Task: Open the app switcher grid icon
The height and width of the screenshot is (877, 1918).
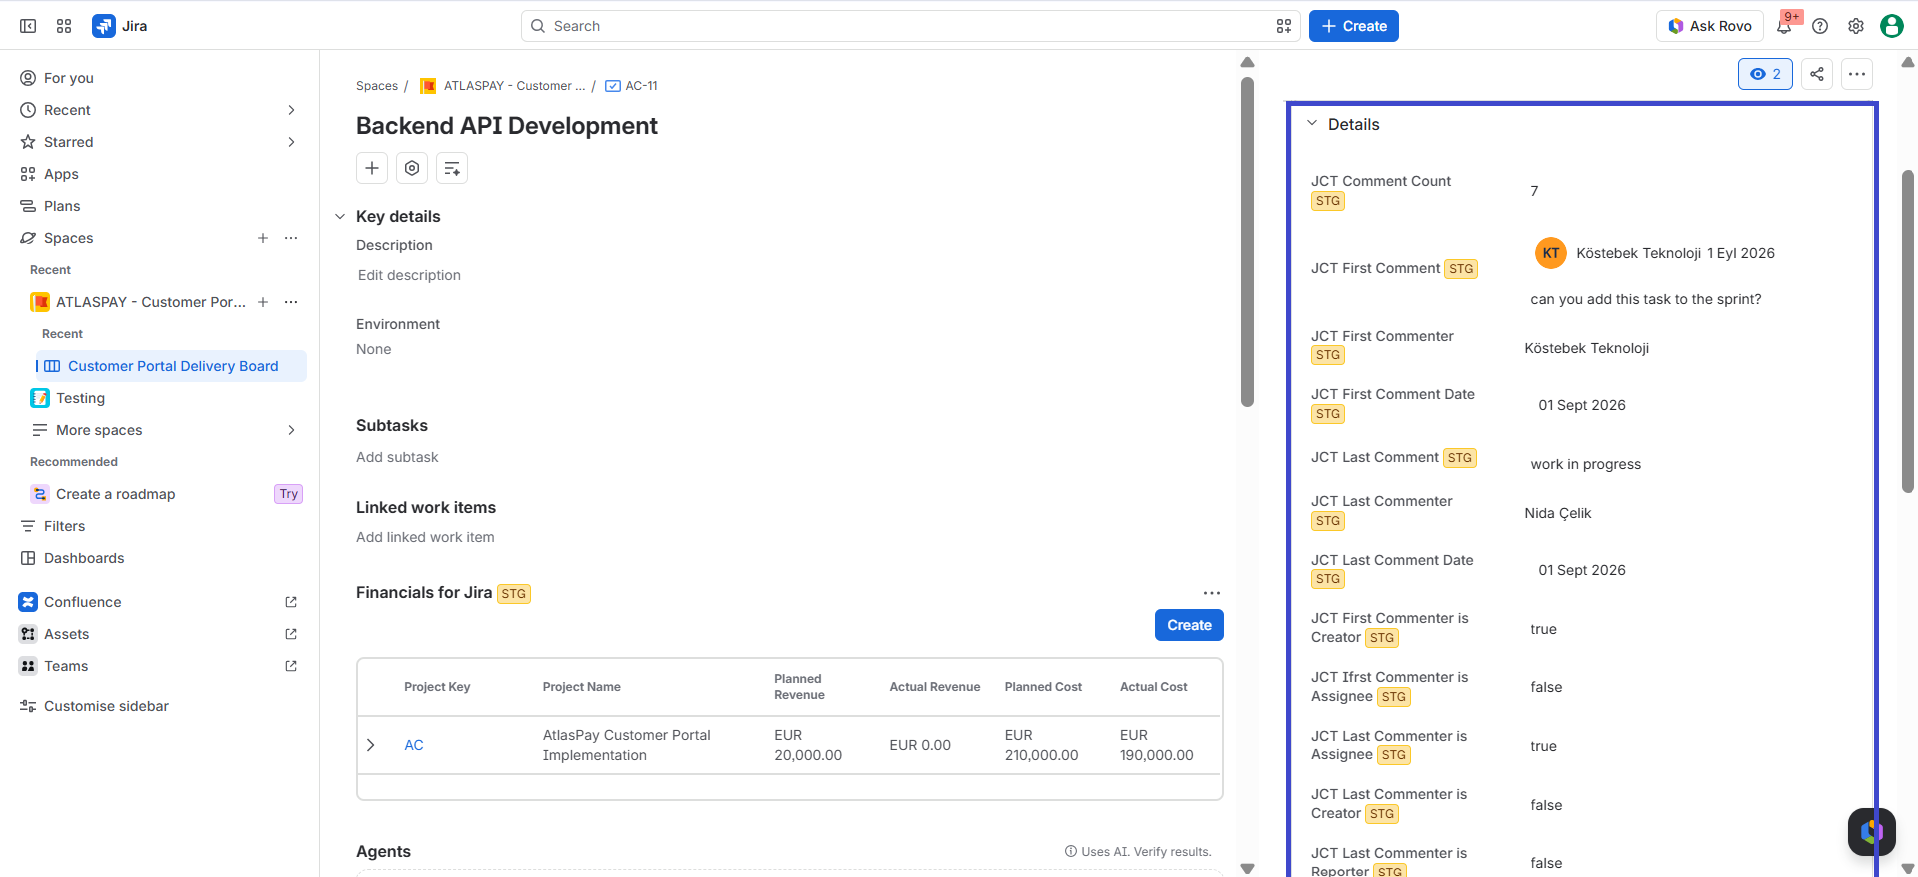Action: pyautogui.click(x=64, y=26)
